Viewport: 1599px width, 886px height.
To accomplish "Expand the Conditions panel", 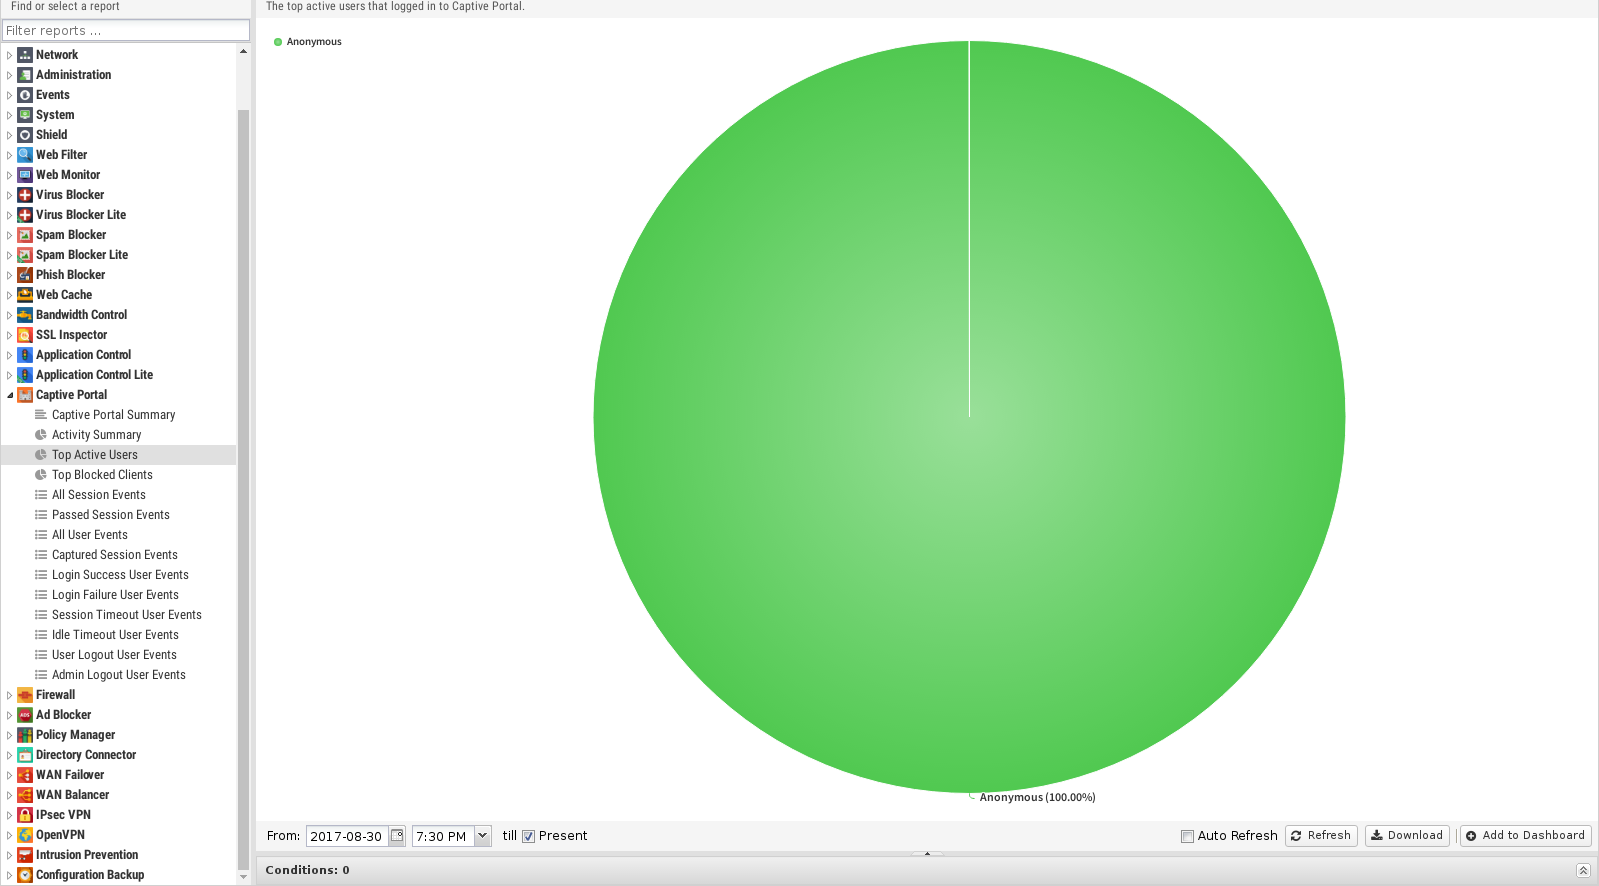I will 1583,870.
